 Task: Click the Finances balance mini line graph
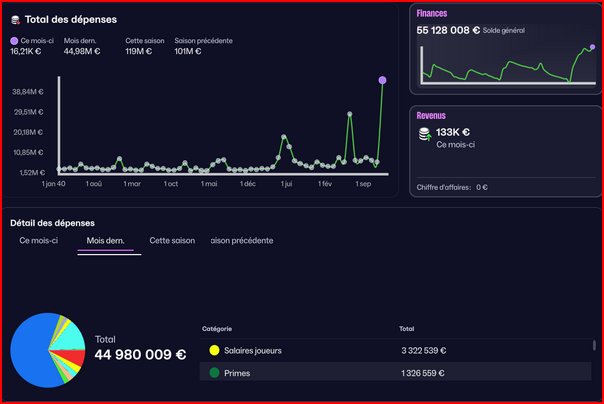tap(508, 68)
